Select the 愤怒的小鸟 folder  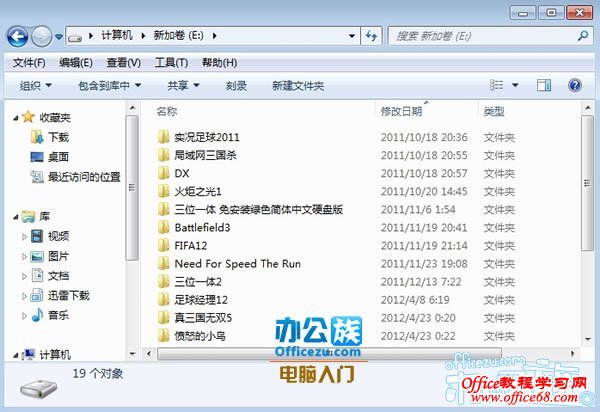(192, 336)
